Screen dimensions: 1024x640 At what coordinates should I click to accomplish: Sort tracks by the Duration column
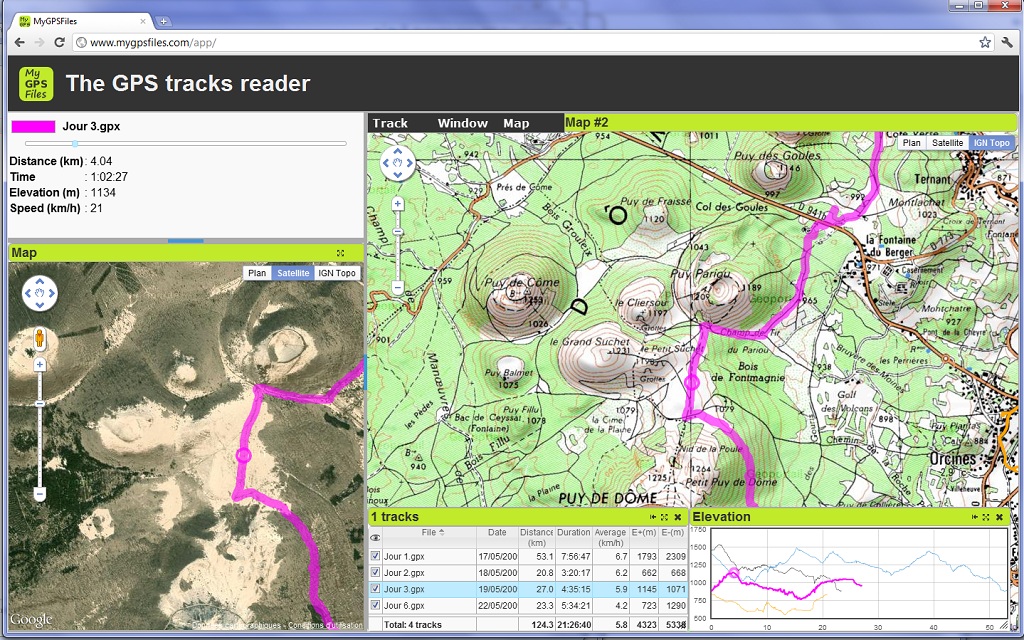pos(574,537)
